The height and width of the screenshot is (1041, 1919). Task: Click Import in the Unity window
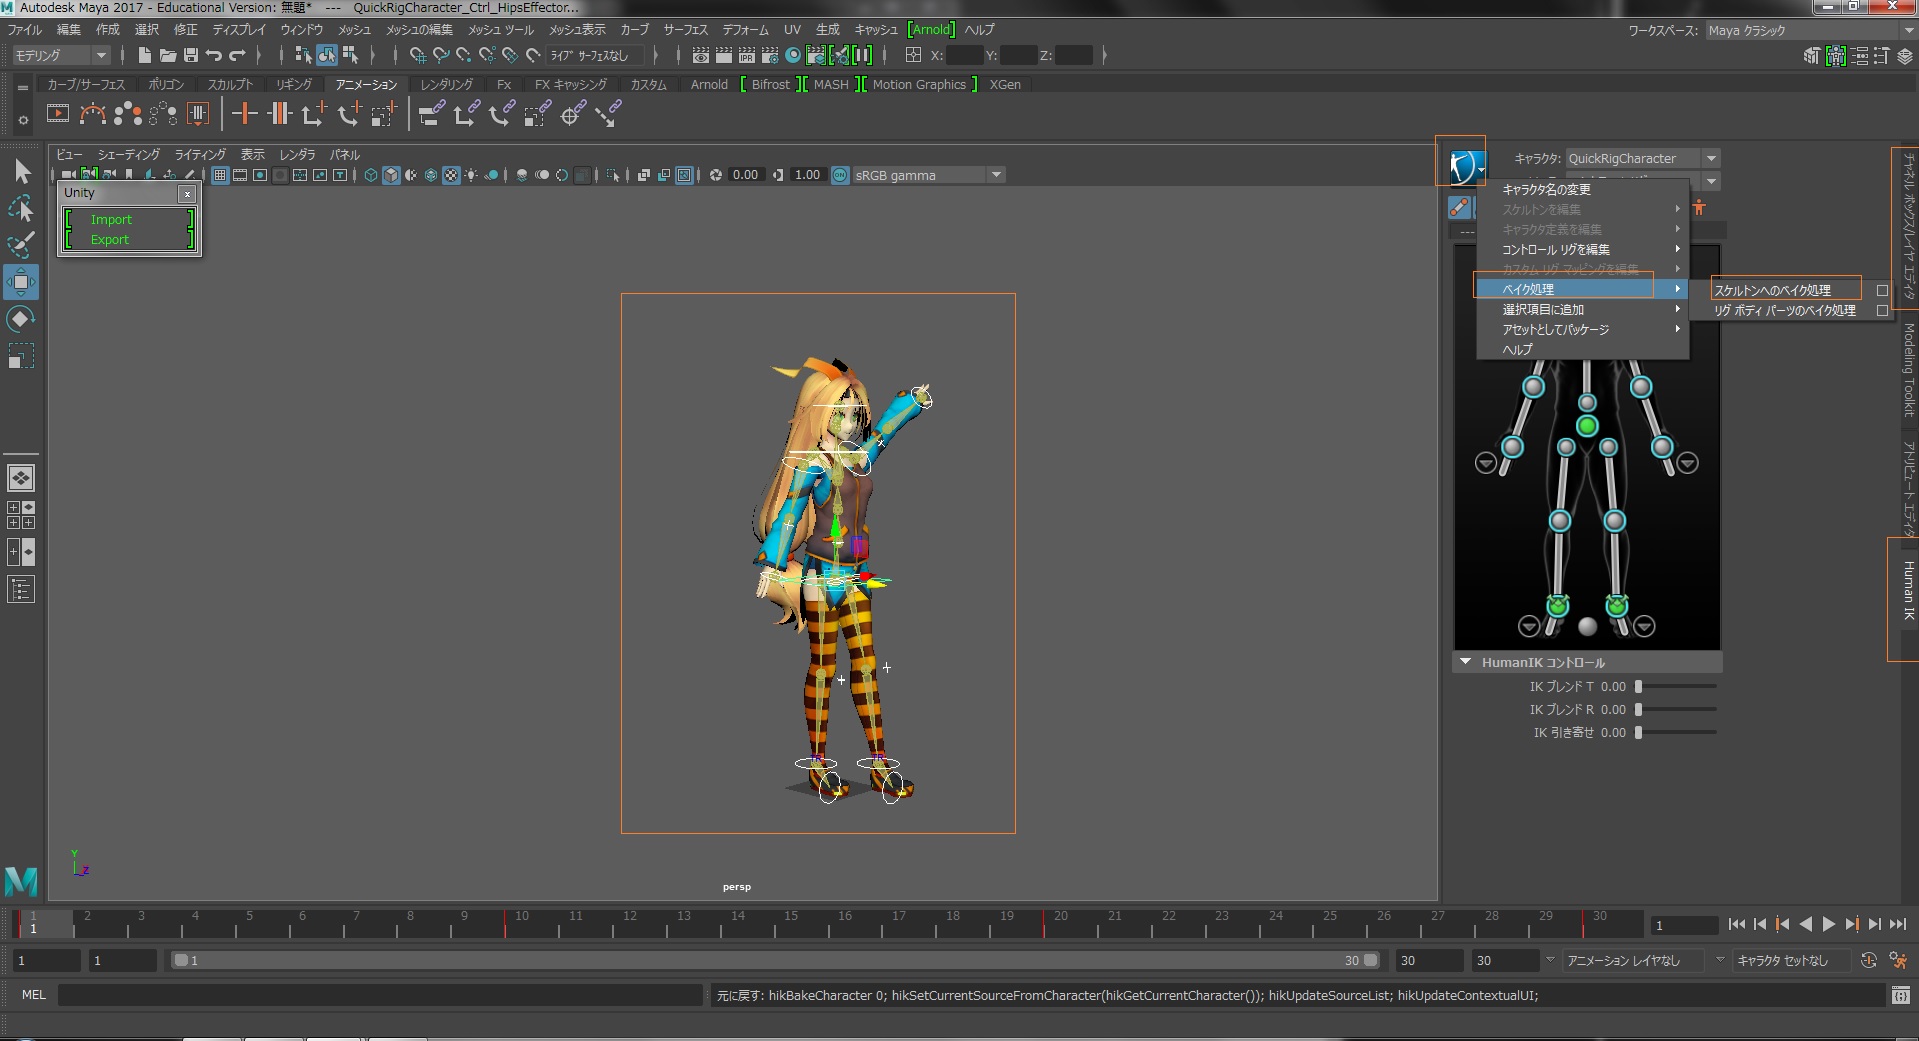tap(111, 220)
